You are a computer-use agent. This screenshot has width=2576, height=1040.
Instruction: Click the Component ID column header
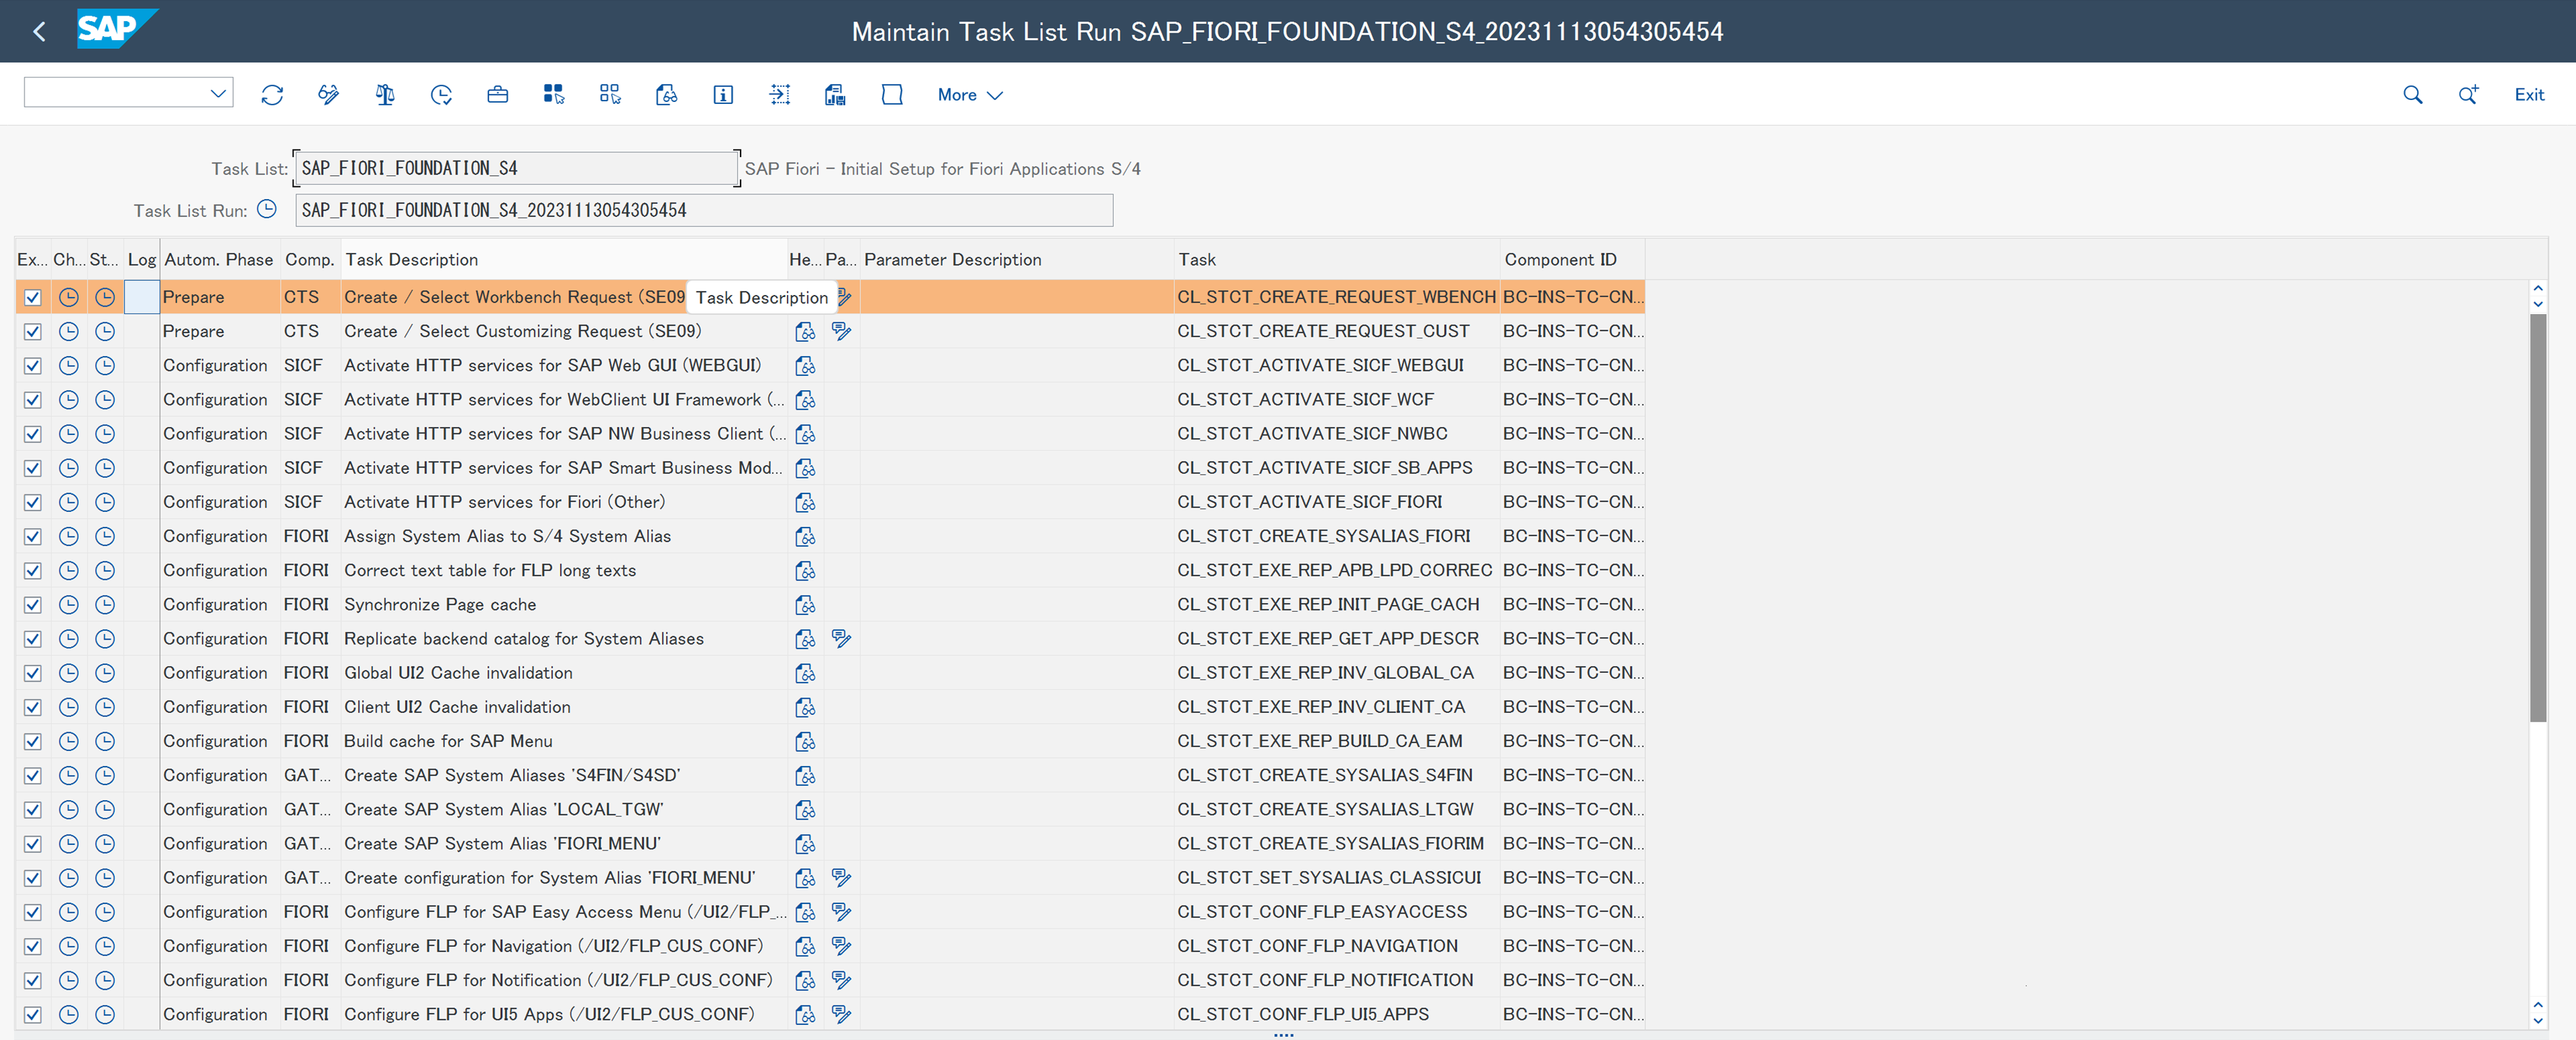(1559, 260)
